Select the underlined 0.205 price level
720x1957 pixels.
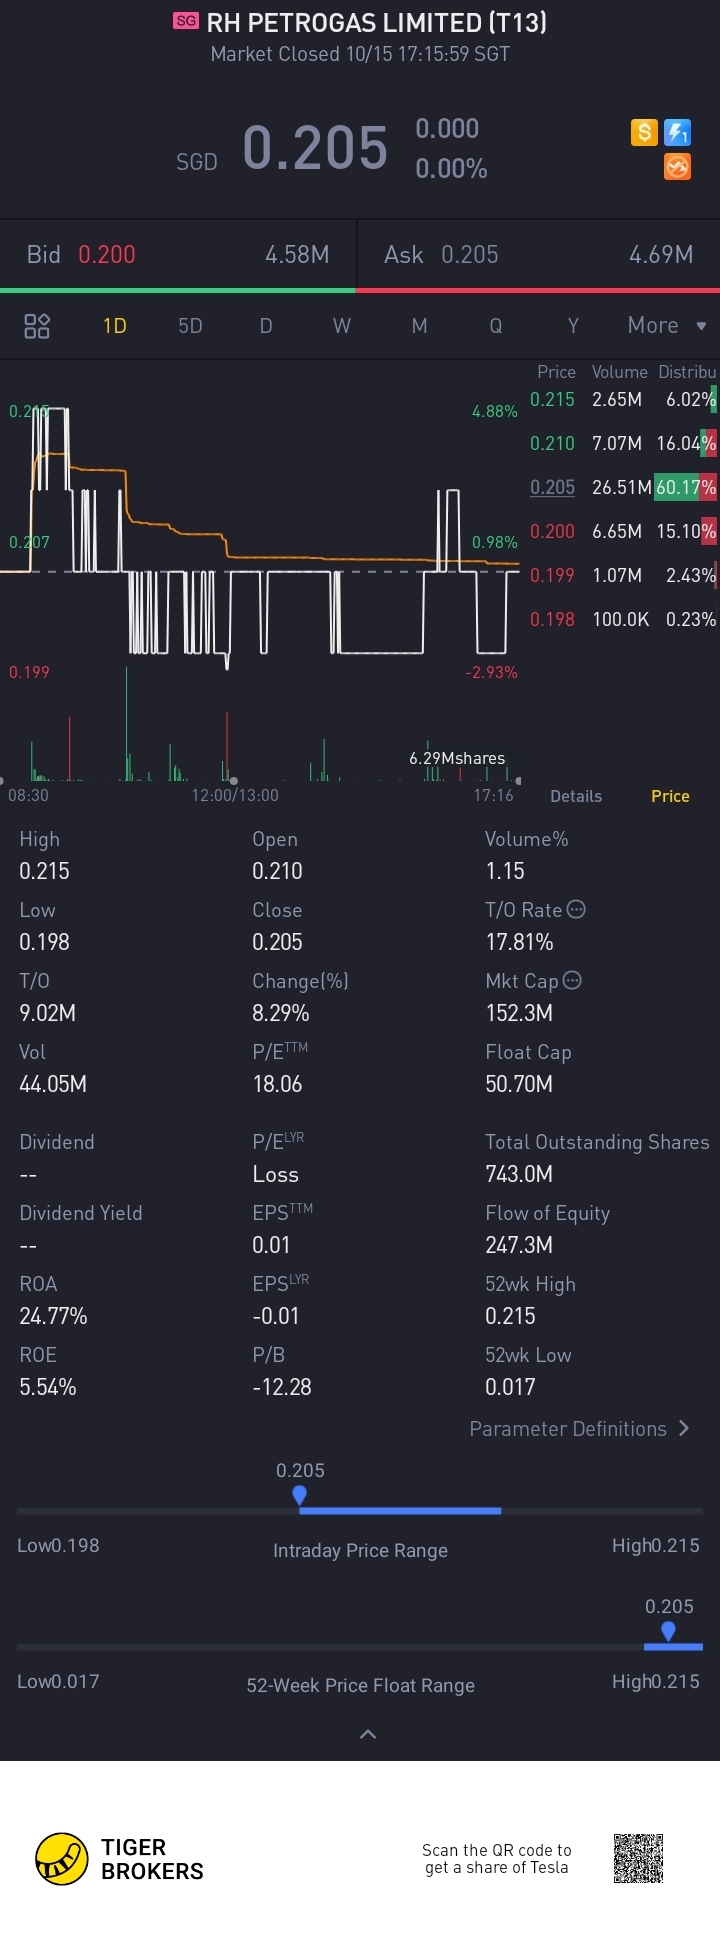[552, 487]
